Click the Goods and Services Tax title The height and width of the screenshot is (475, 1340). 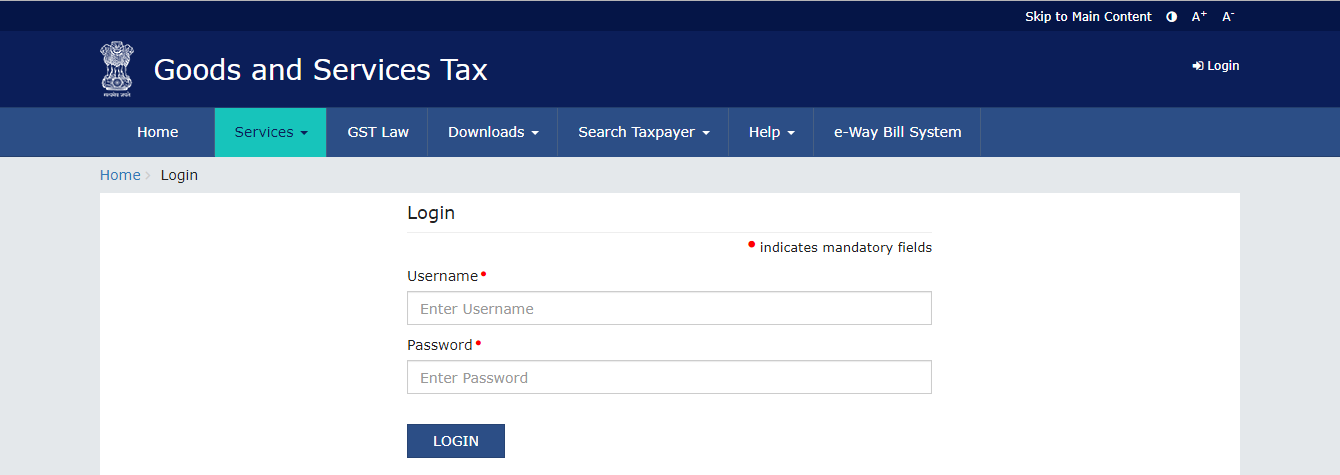click(x=320, y=70)
